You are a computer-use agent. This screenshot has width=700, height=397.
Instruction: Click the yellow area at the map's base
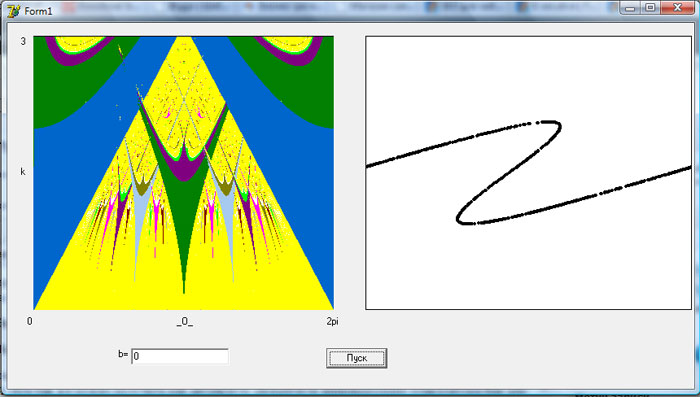(184, 300)
